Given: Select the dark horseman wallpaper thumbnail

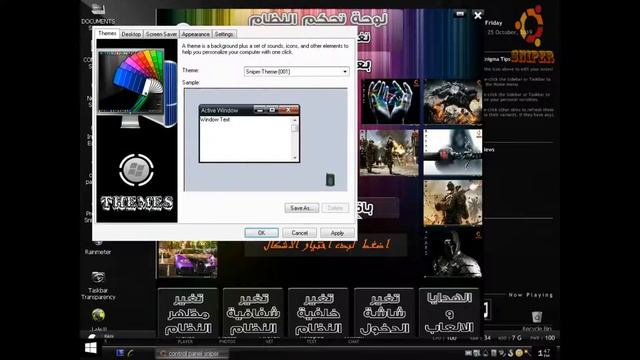Looking at the screenshot, I should point(453,102).
